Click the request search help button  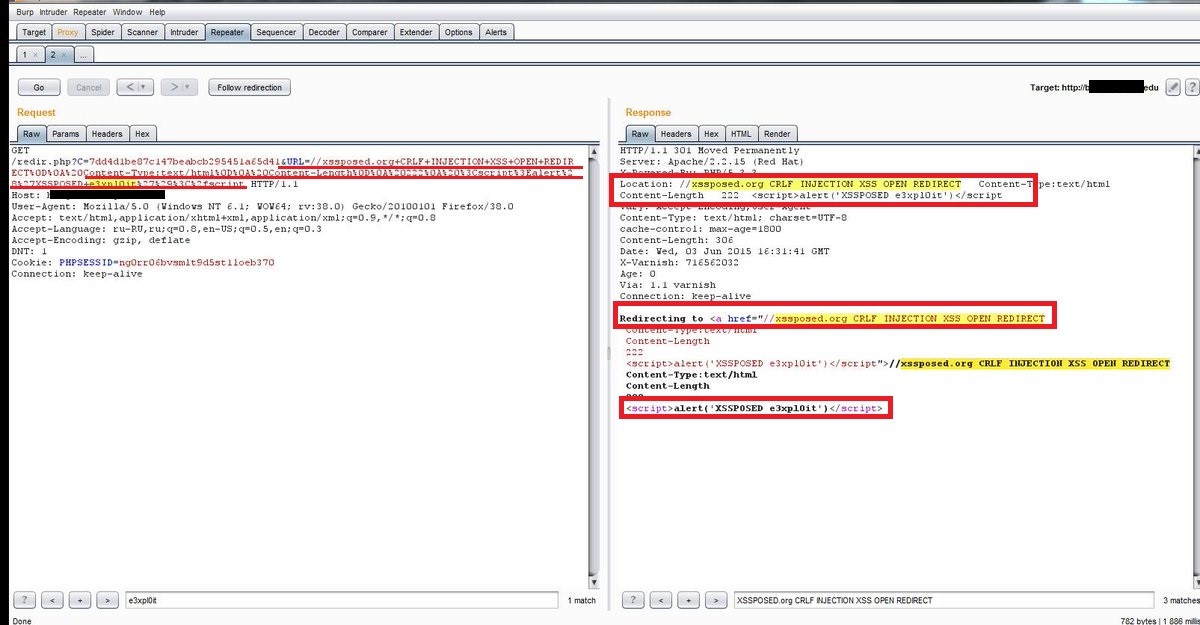26,600
